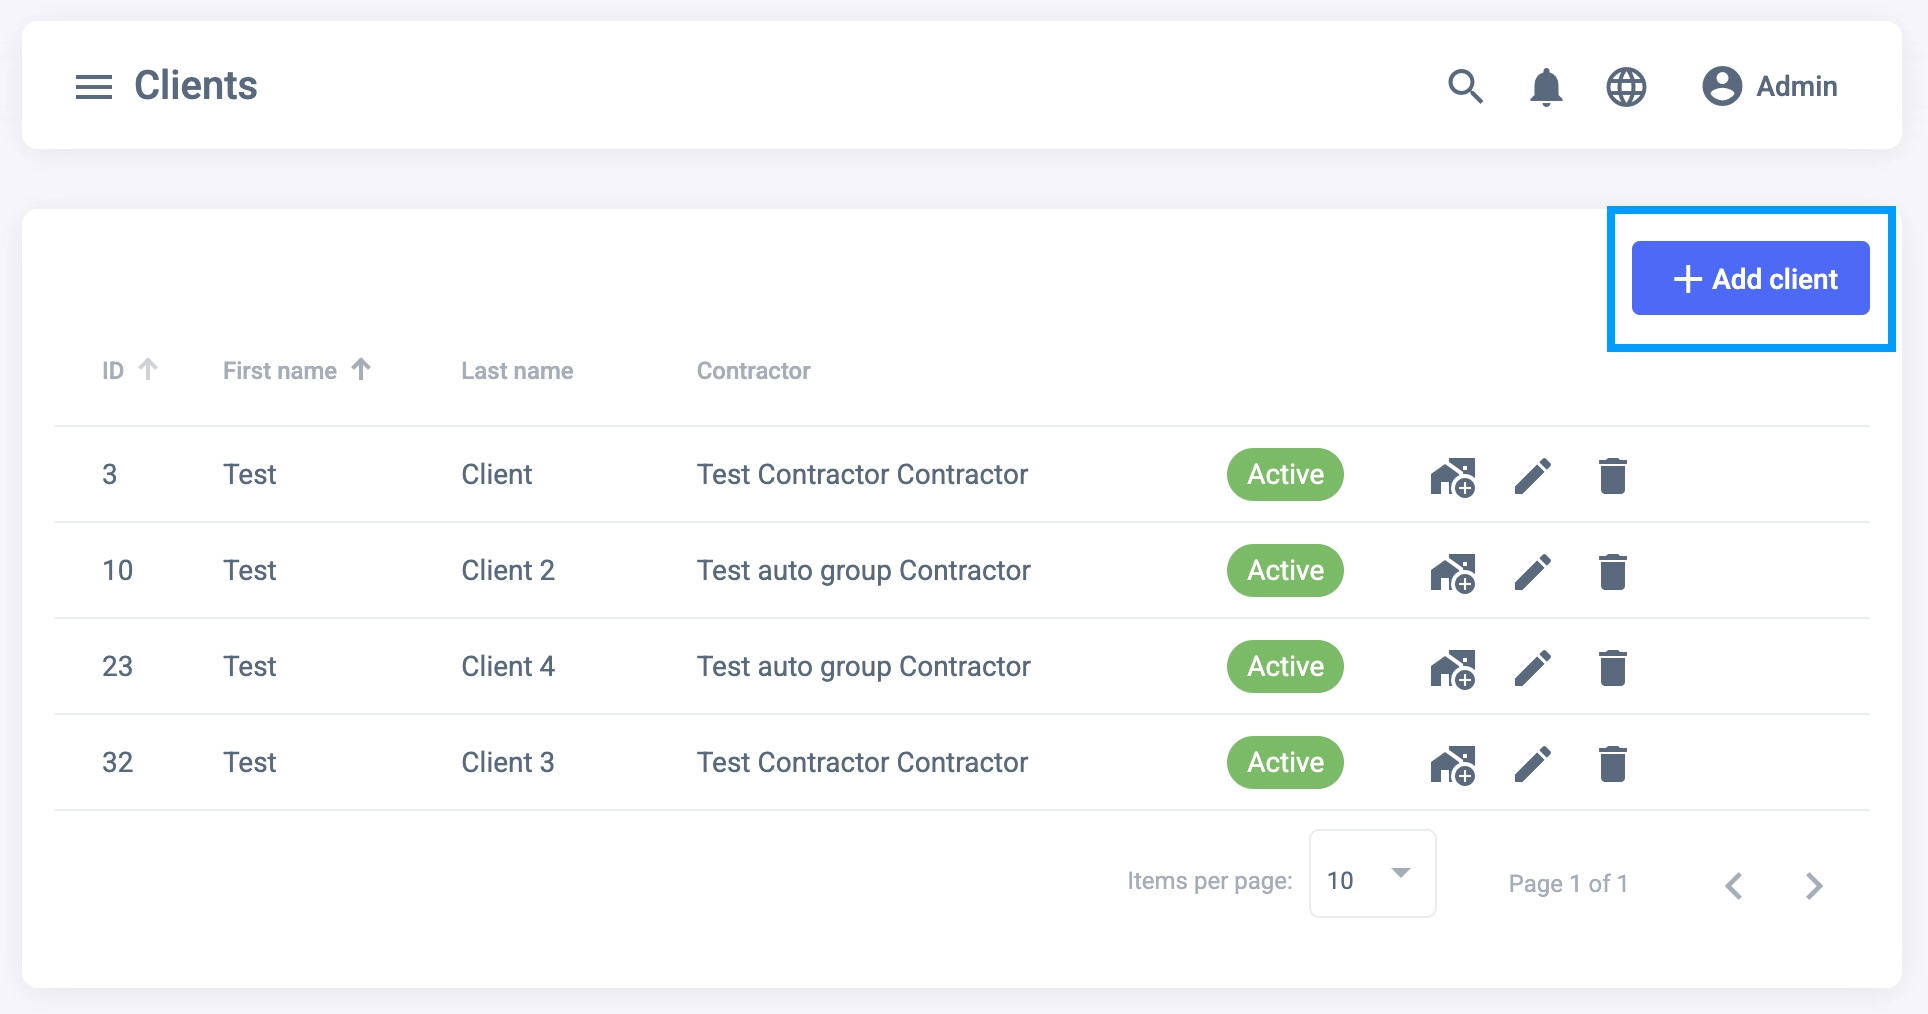The width and height of the screenshot is (1928, 1014).
Task: Delete client with ID 23
Action: click(x=1612, y=668)
